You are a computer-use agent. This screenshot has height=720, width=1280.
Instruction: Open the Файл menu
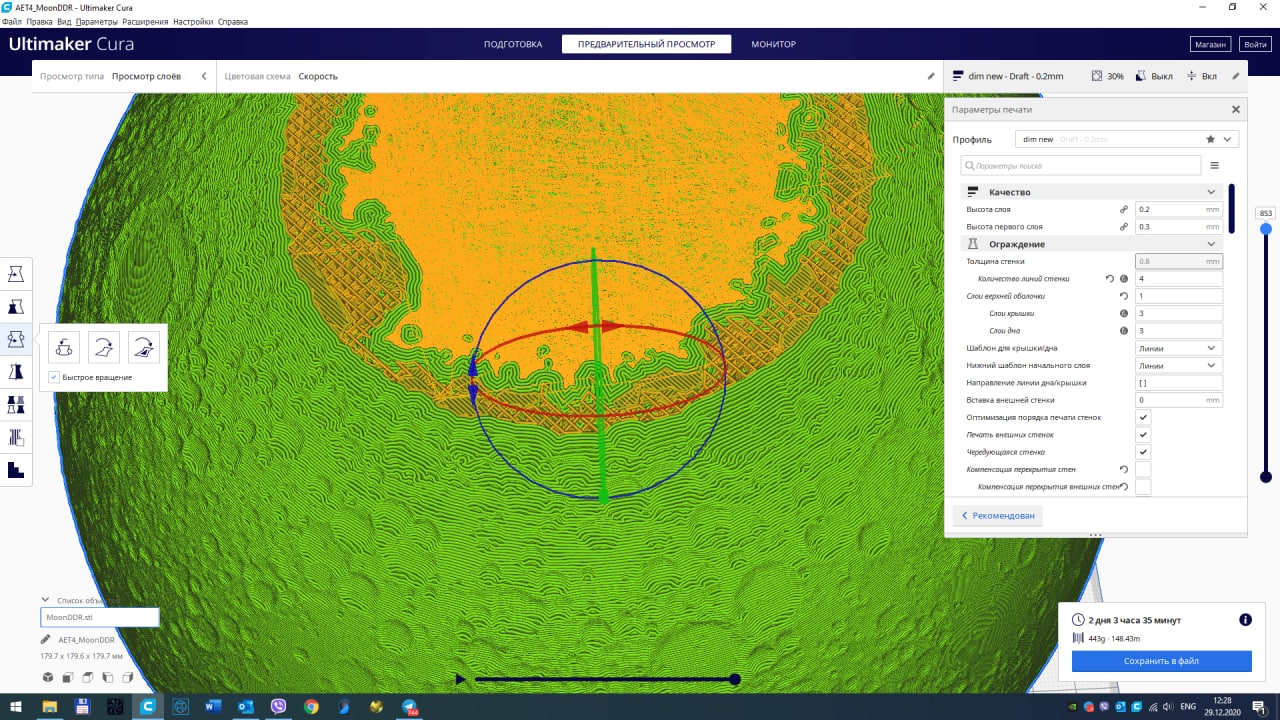12,21
